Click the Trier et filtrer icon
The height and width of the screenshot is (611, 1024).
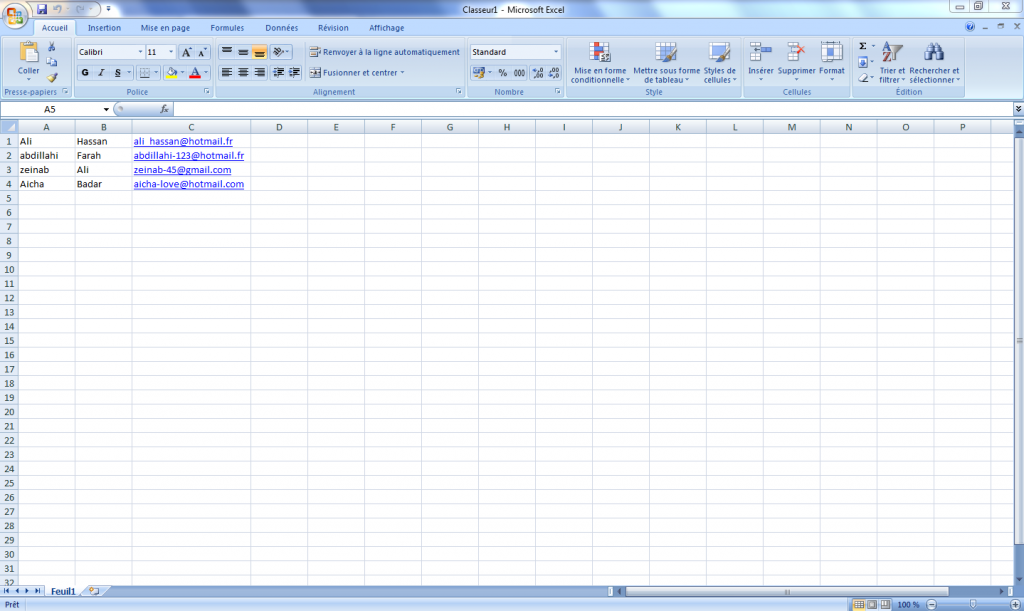click(x=892, y=62)
